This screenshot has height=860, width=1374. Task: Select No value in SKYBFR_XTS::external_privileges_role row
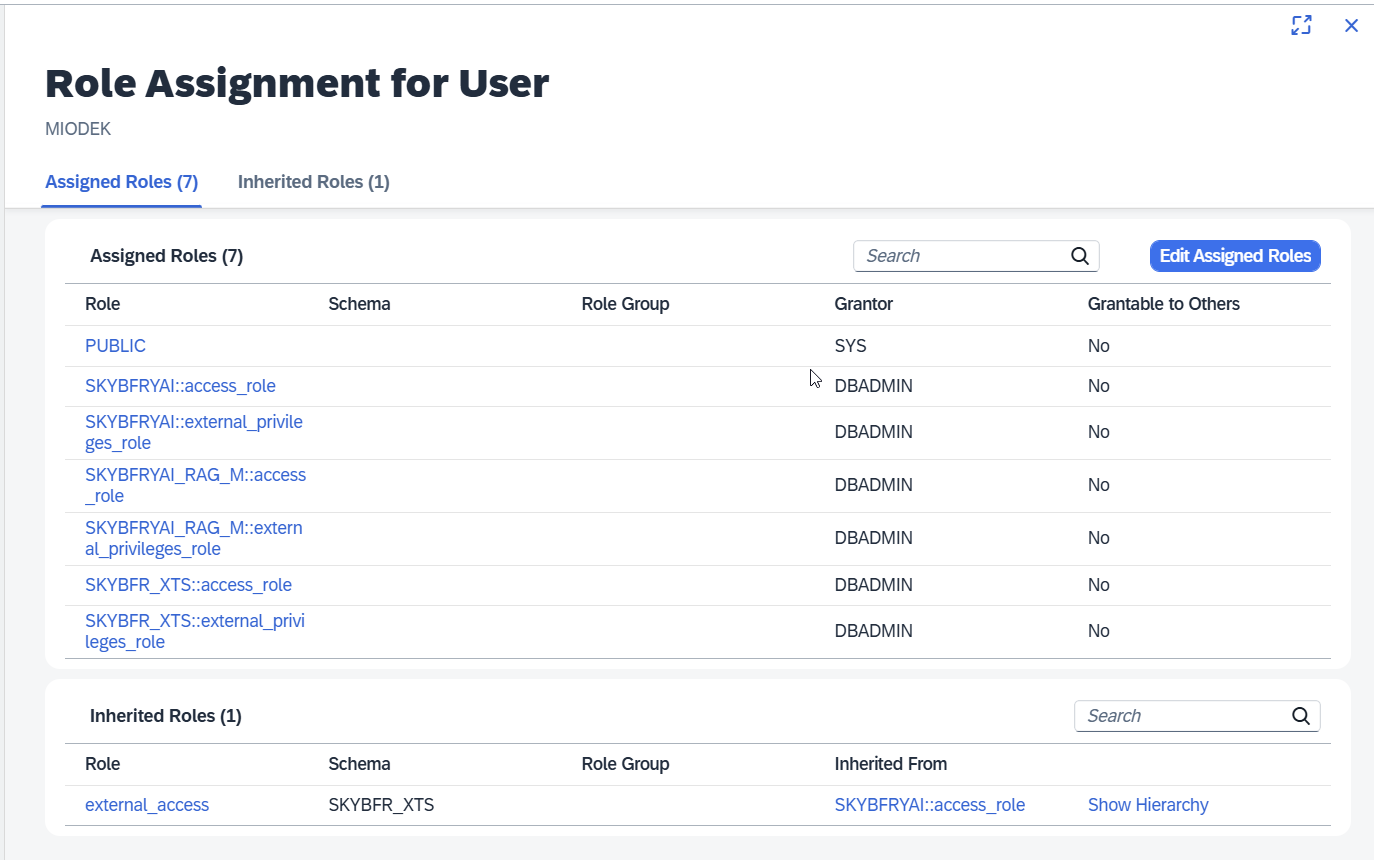1099,631
